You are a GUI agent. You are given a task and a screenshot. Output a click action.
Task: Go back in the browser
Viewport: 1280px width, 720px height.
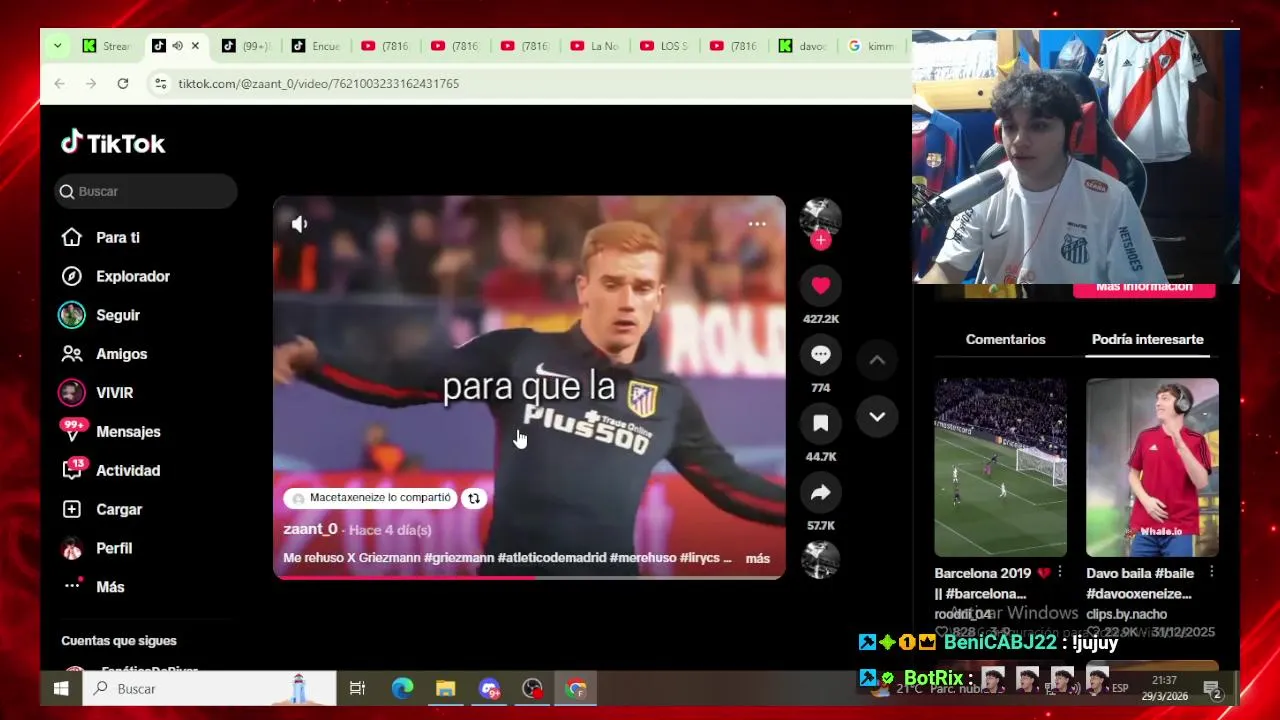[x=59, y=84]
